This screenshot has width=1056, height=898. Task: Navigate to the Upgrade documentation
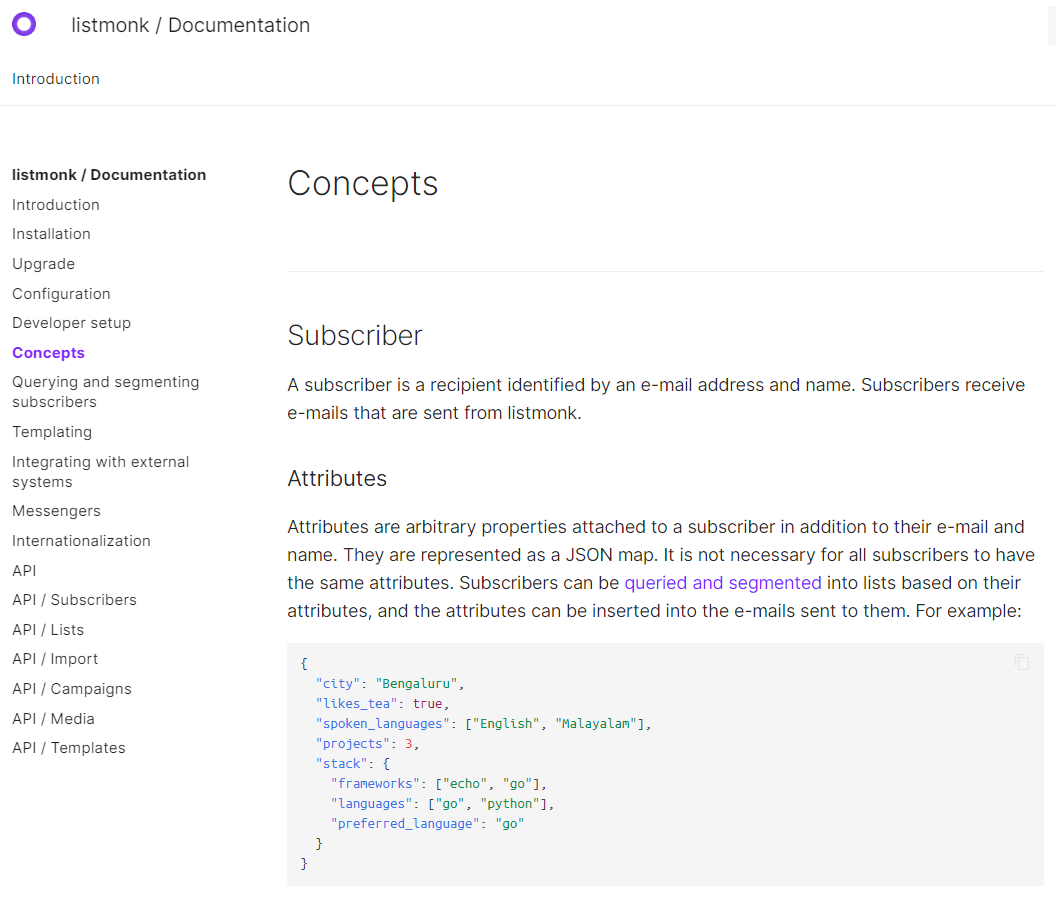pos(43,263)
